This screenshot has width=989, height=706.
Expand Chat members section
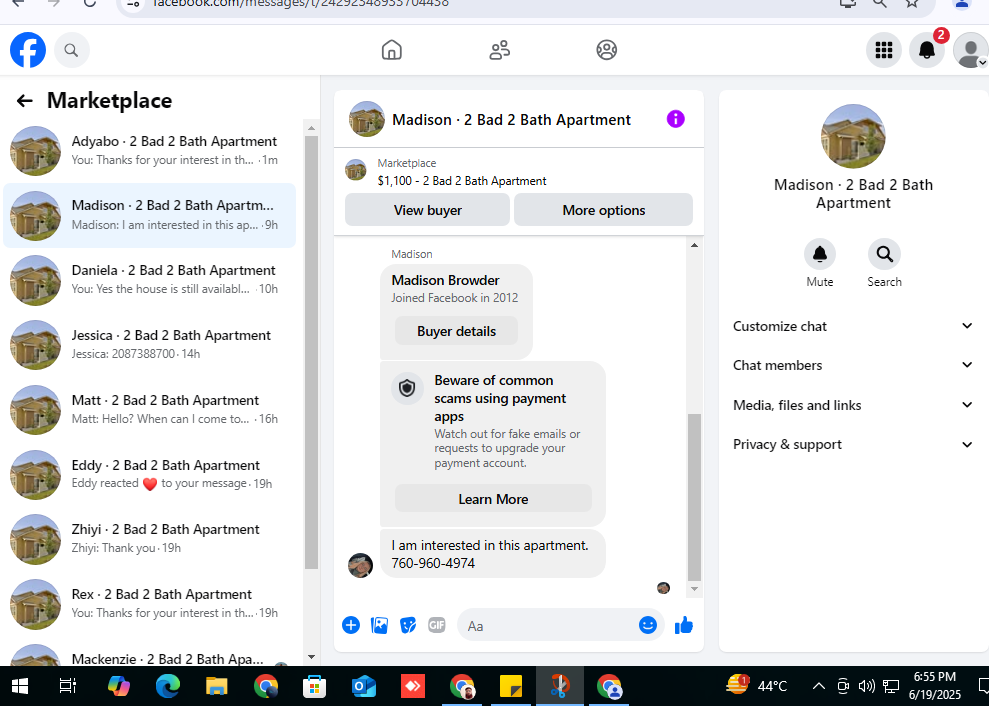853,365
